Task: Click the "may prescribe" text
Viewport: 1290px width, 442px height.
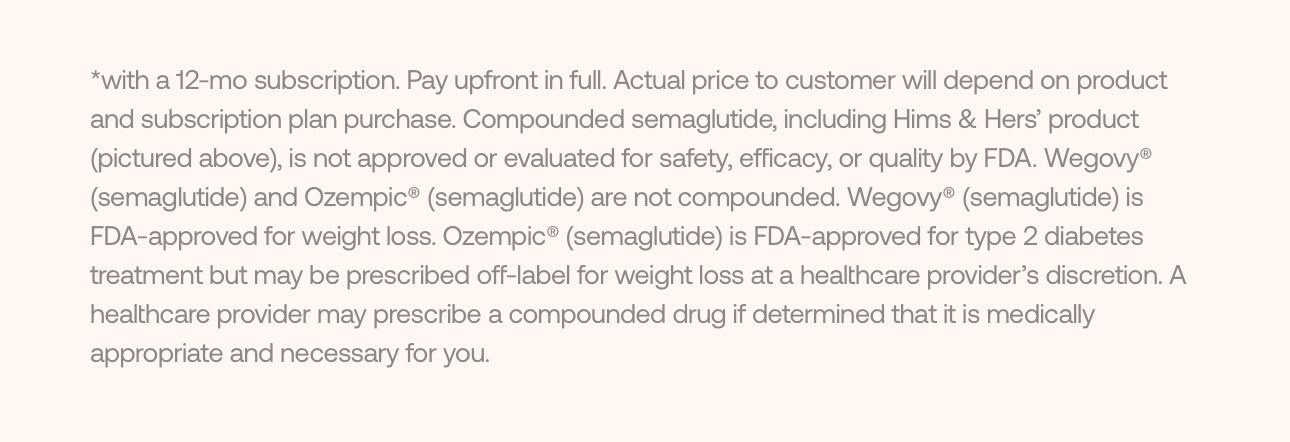Action: [x=386, y=314]
